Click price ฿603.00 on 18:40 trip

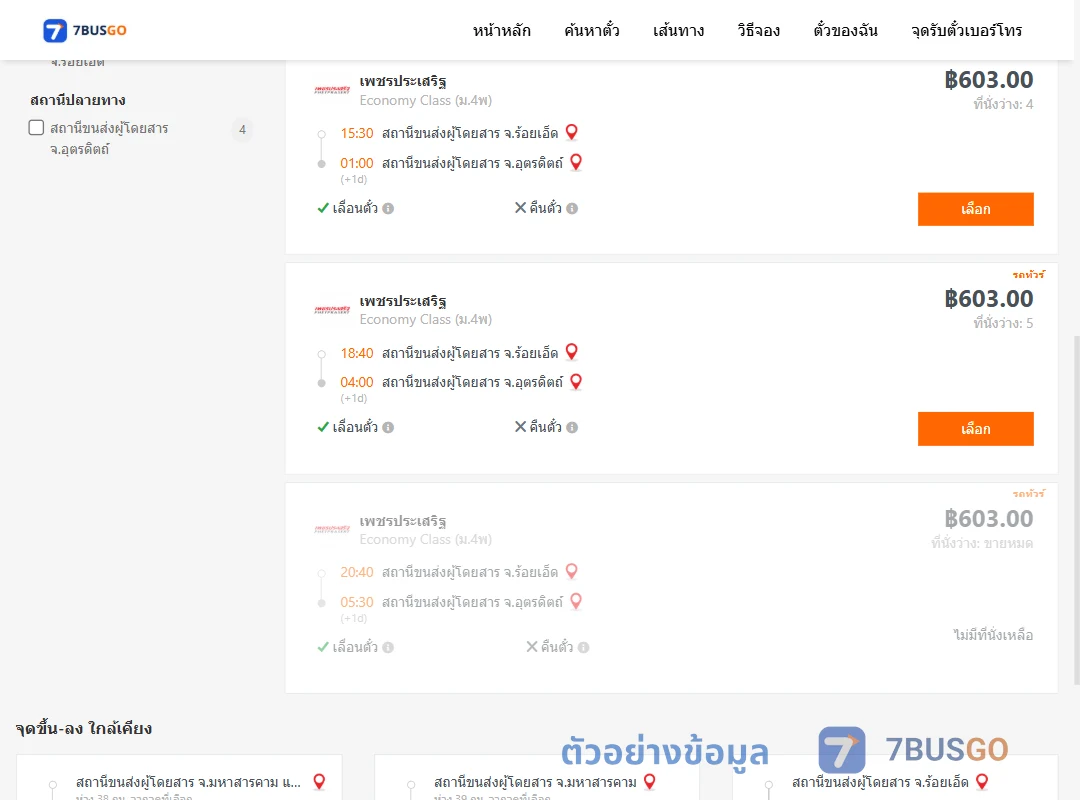[988, 298]
